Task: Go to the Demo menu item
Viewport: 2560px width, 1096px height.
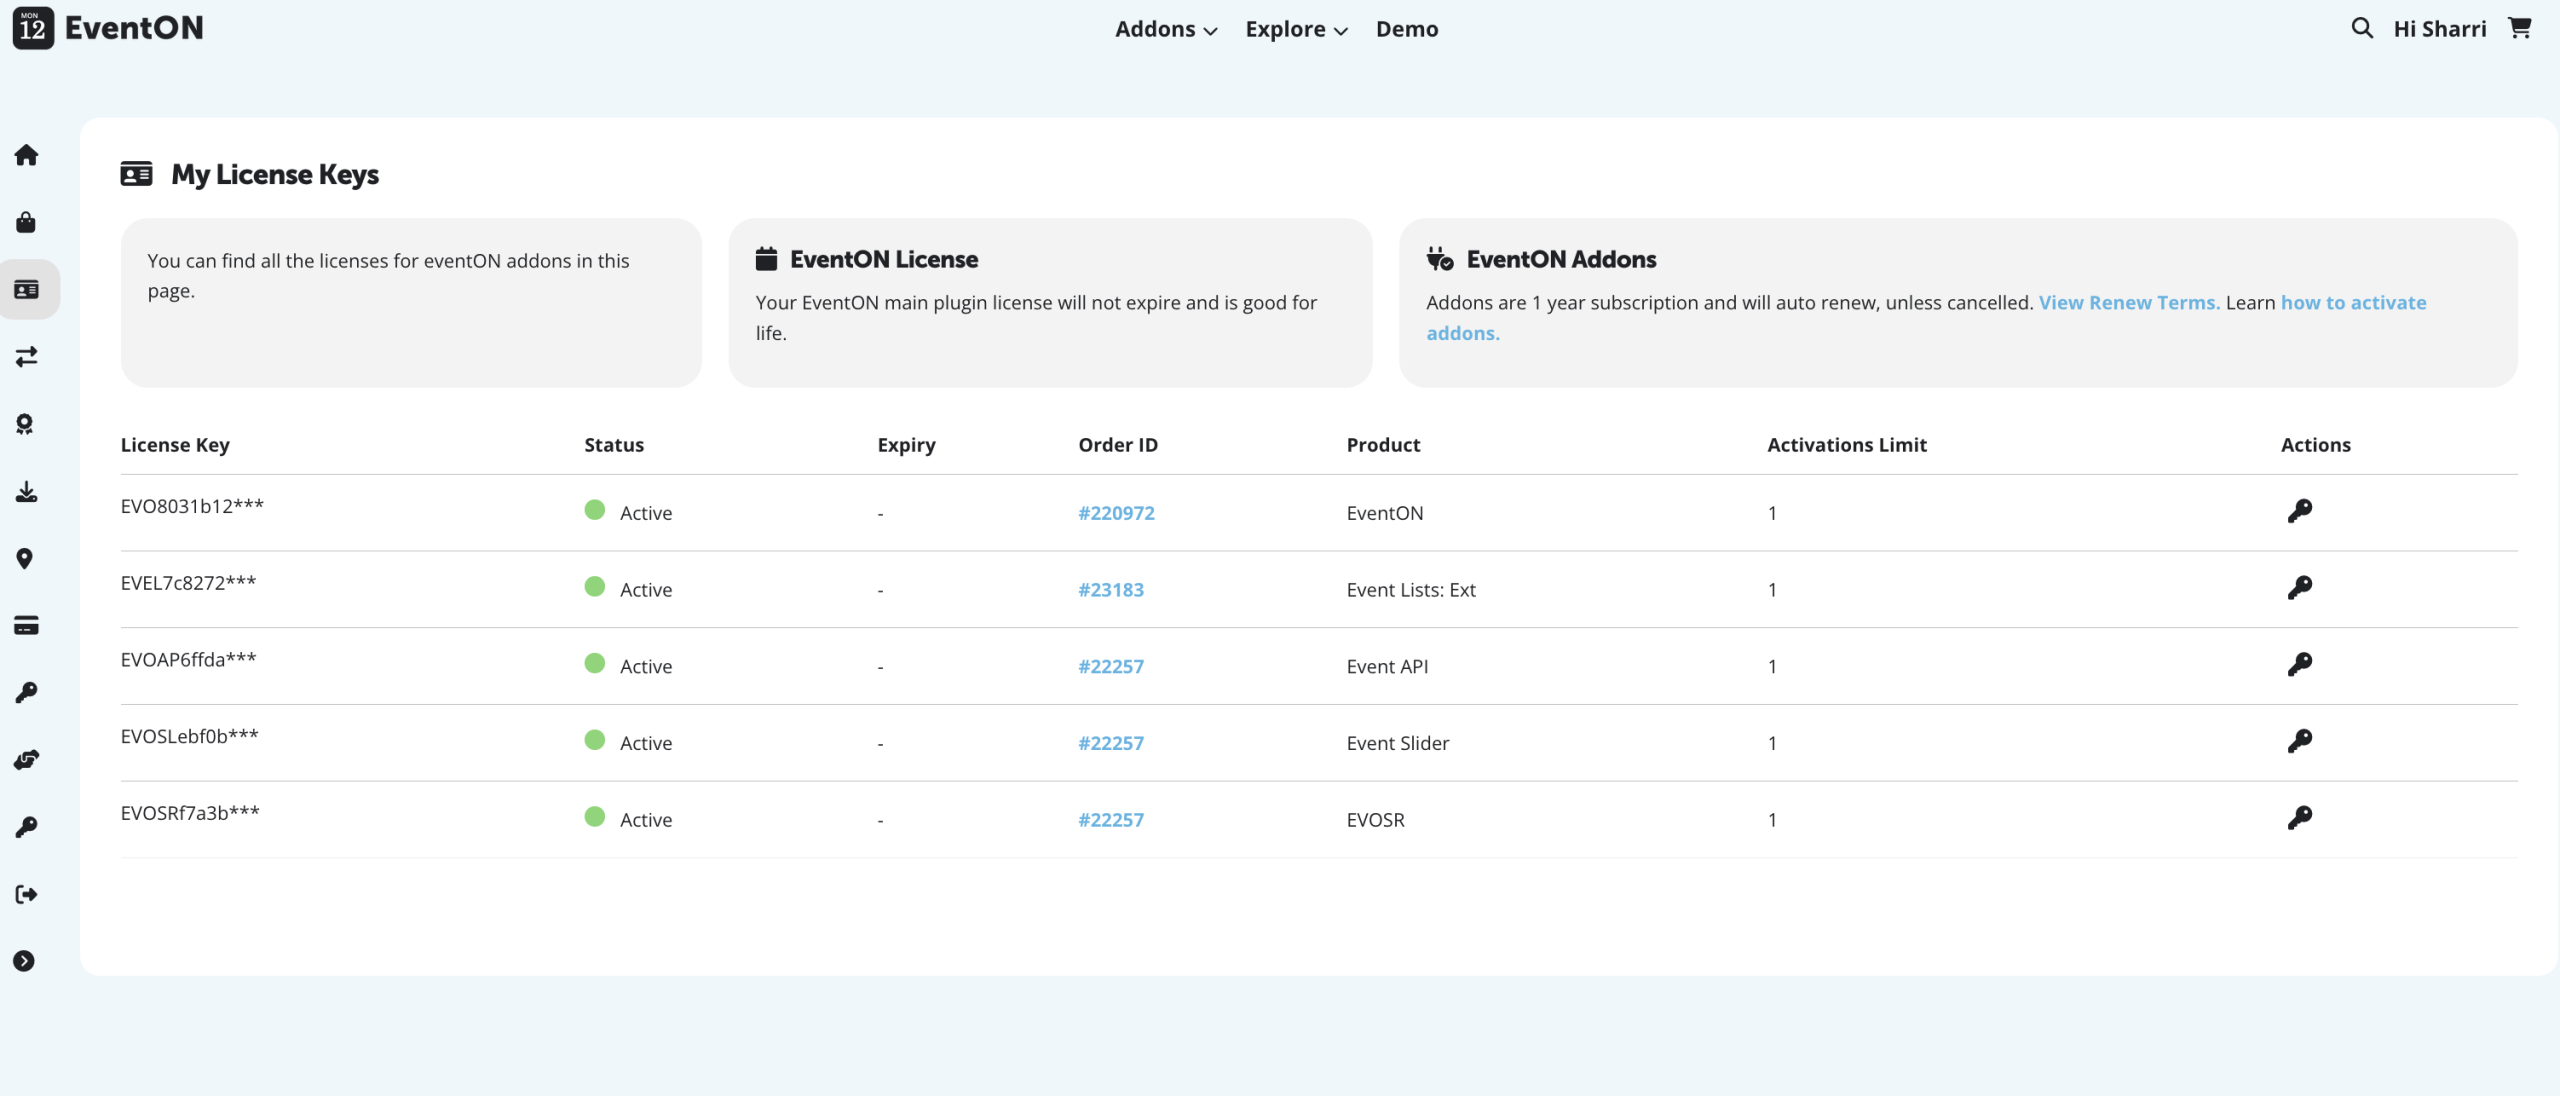Action: (x=1406, y=29)
